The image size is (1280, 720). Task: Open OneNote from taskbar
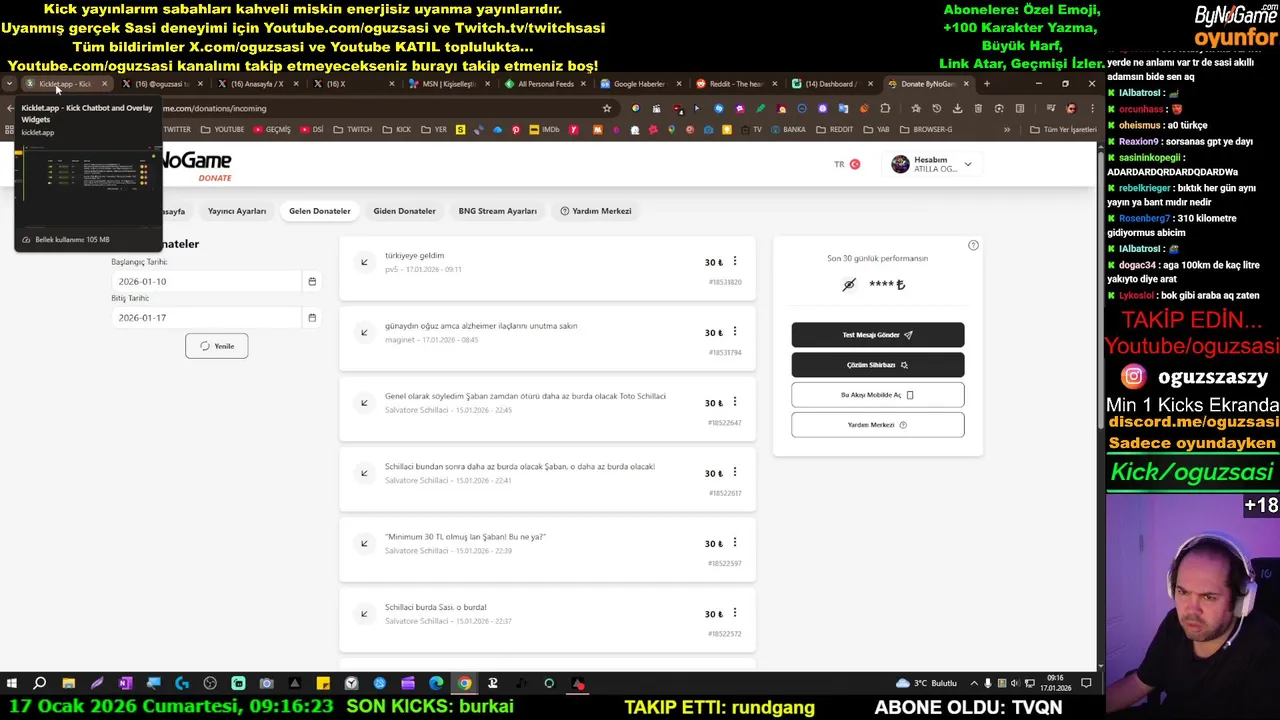click(x=125, y=683)
